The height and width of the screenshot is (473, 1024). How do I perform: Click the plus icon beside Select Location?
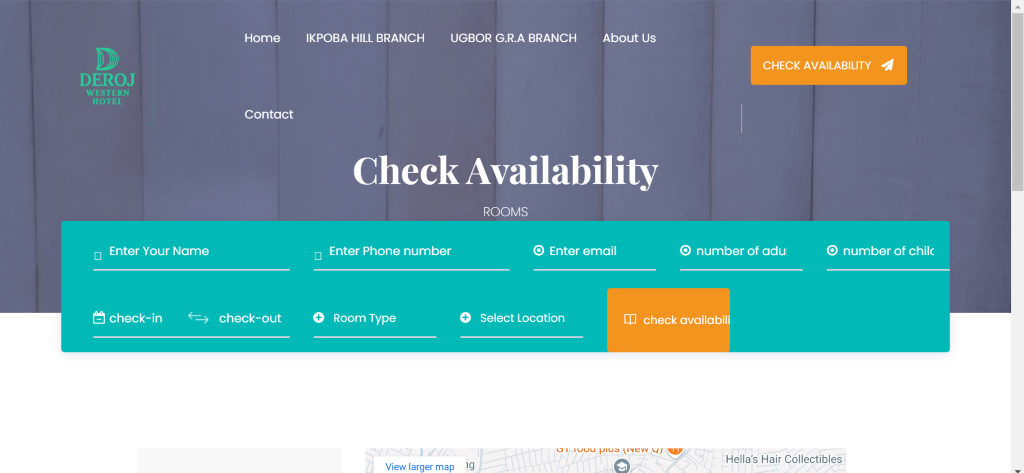pyautogui.click(x=466, y=318)
